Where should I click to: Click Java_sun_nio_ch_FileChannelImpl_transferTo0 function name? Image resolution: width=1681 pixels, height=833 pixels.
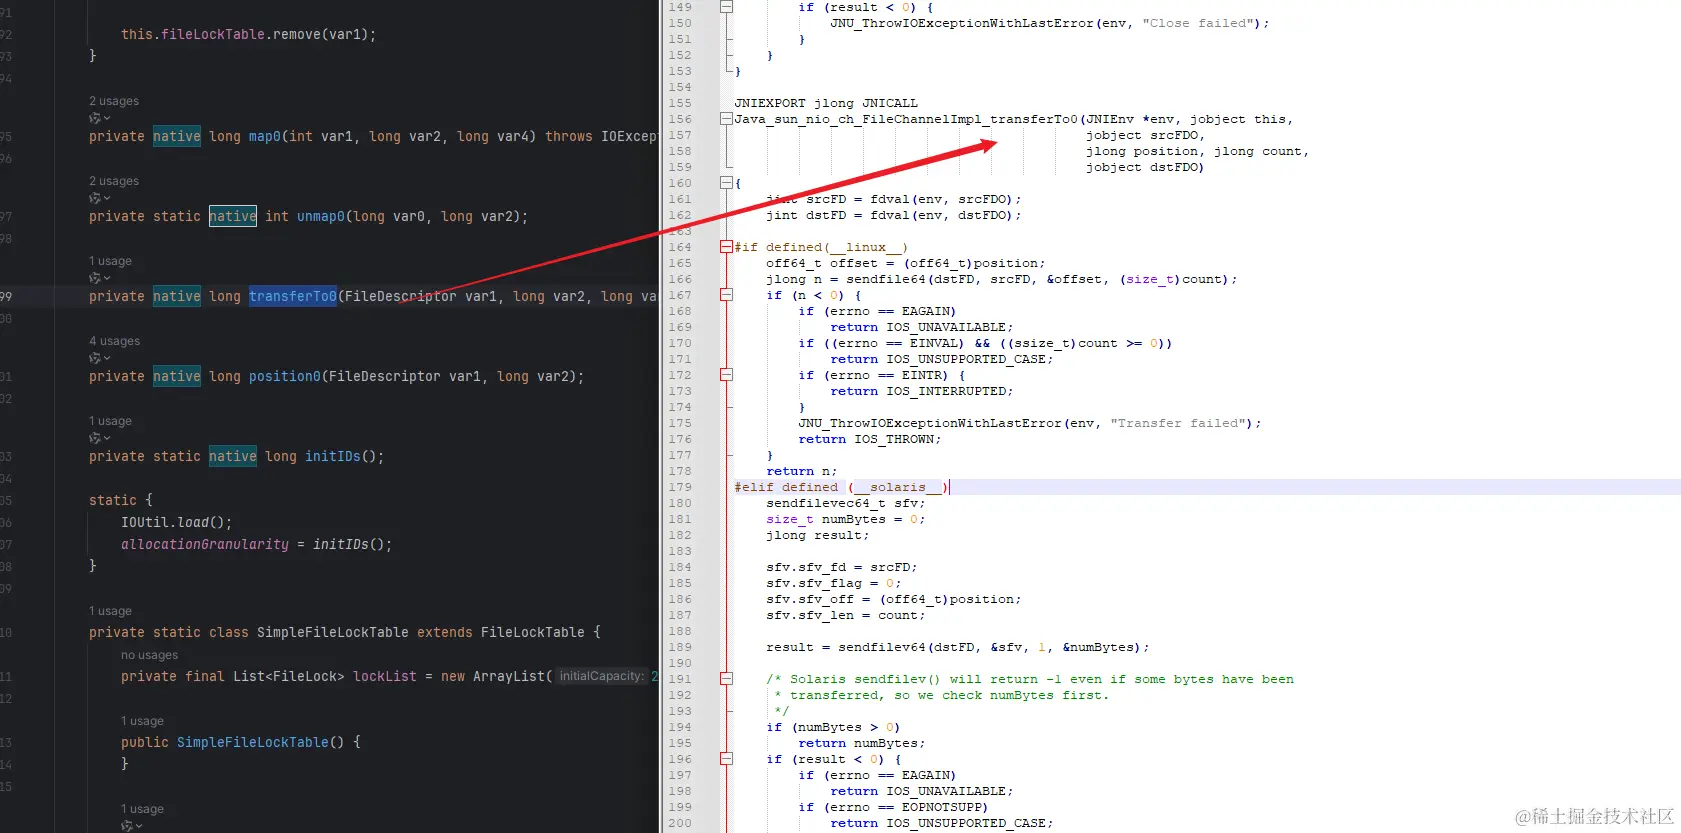pyautogui.click(x=906, y=119)
